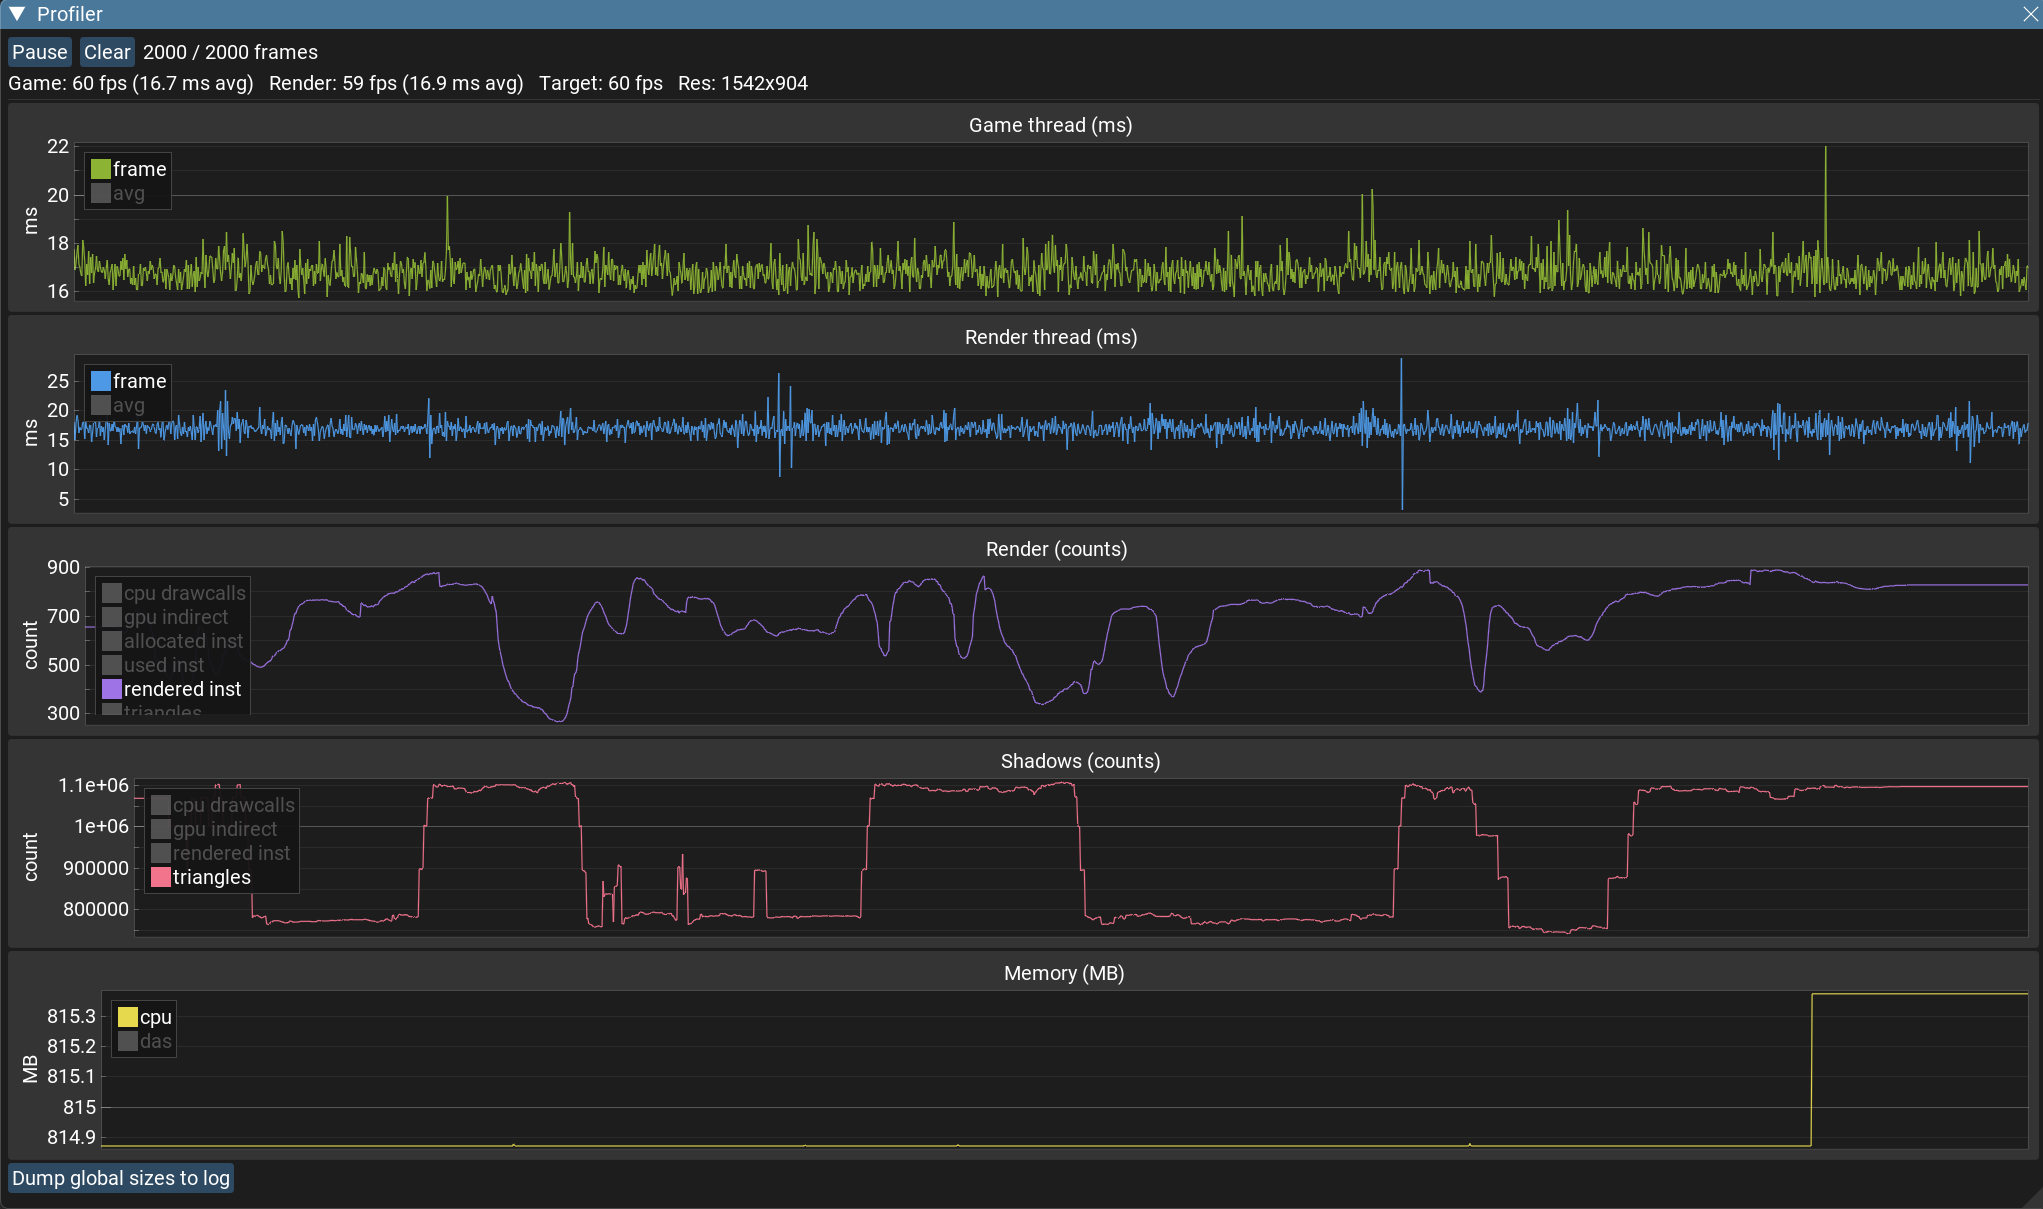Click the '2000 / 2000 frames' counter text
This screenshot has width=2043, height=1209.
[230, 52]
